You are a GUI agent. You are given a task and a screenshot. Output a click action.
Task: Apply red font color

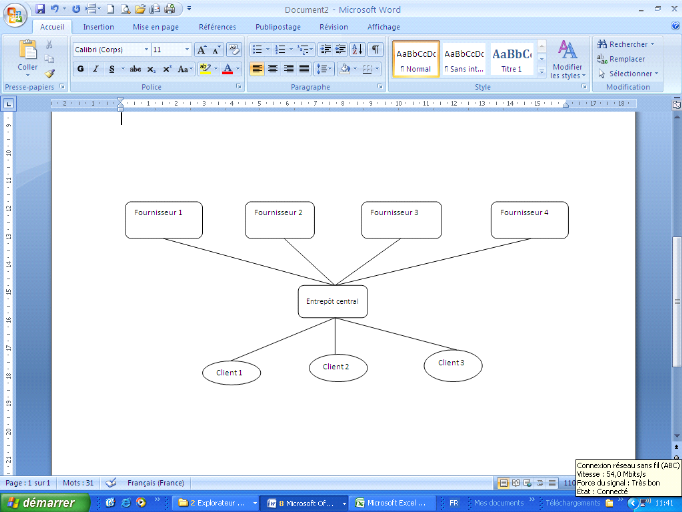pyautogui.click(x=227, y=69)
